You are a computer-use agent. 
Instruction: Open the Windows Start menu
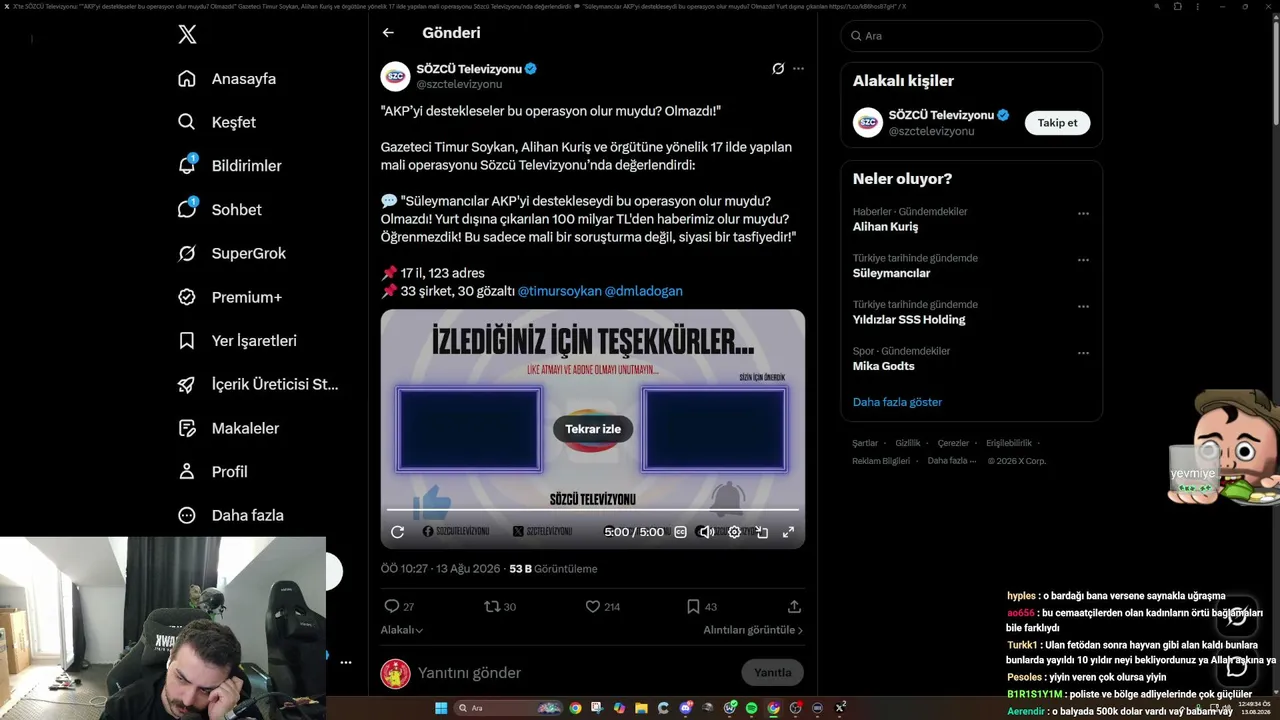point(441,708)
